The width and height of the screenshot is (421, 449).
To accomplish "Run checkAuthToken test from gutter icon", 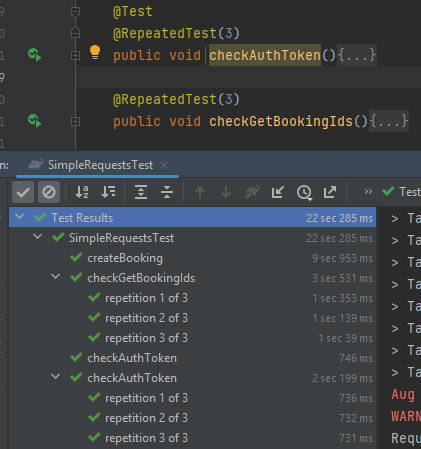I will 35,55.
